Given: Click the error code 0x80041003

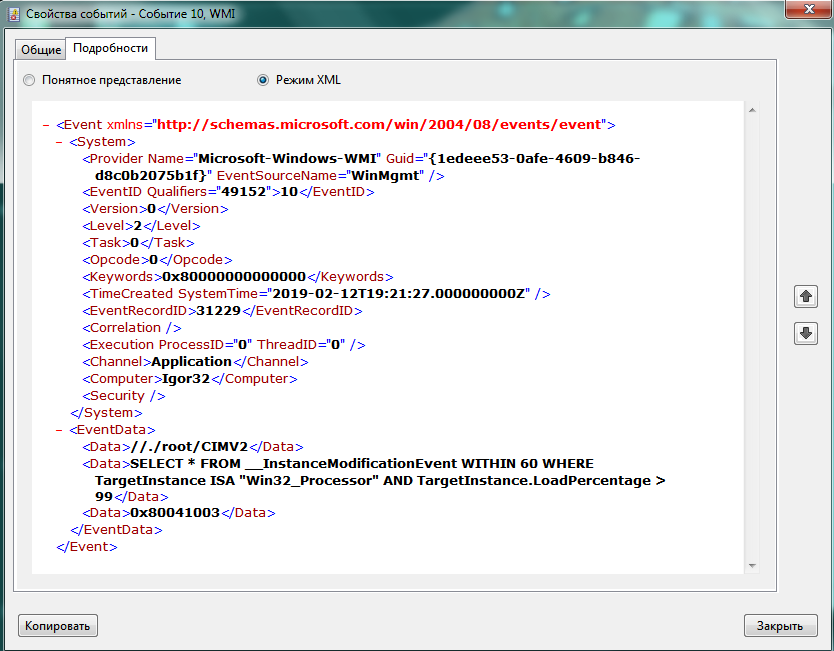Looking at the screenshot, I should point(175,513).
